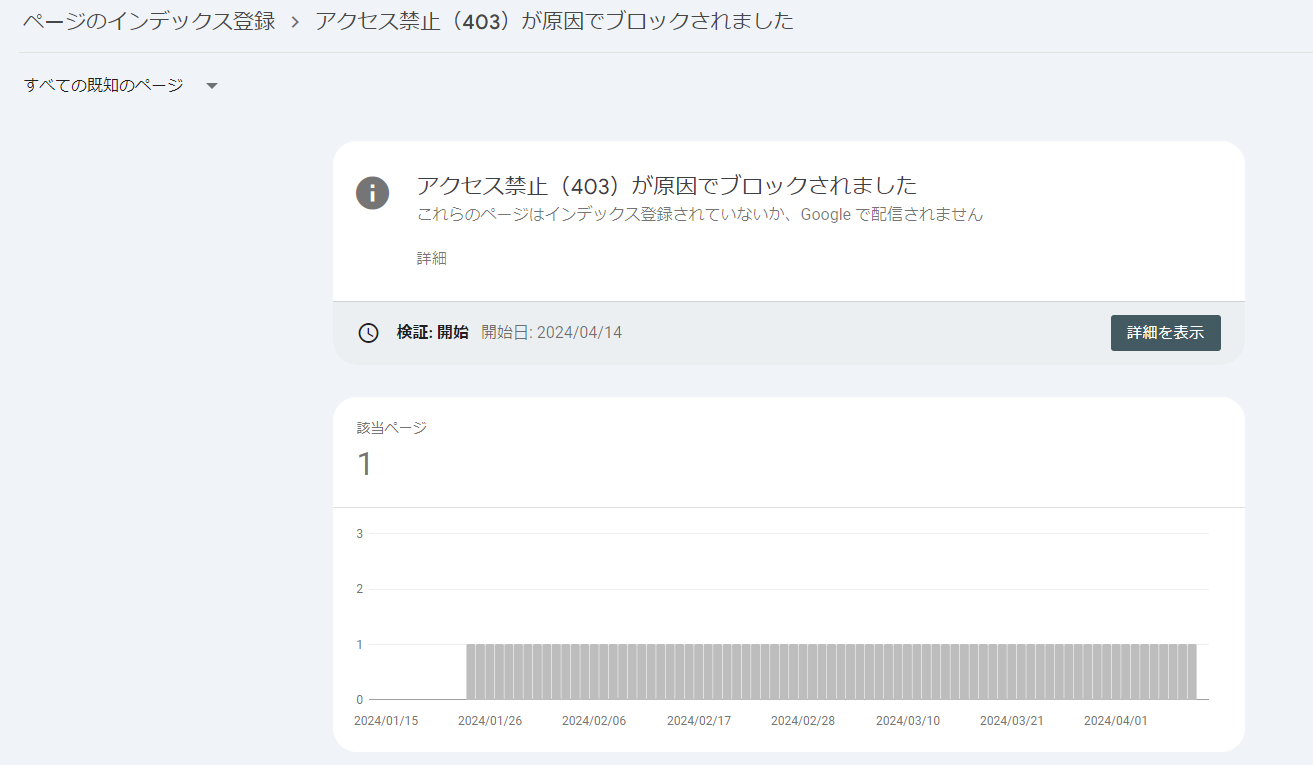This screenshot has height=765, width=1313.
Task: Go back to ページのインデックス登録 via breadcrumb
Action: click(148, 20)
